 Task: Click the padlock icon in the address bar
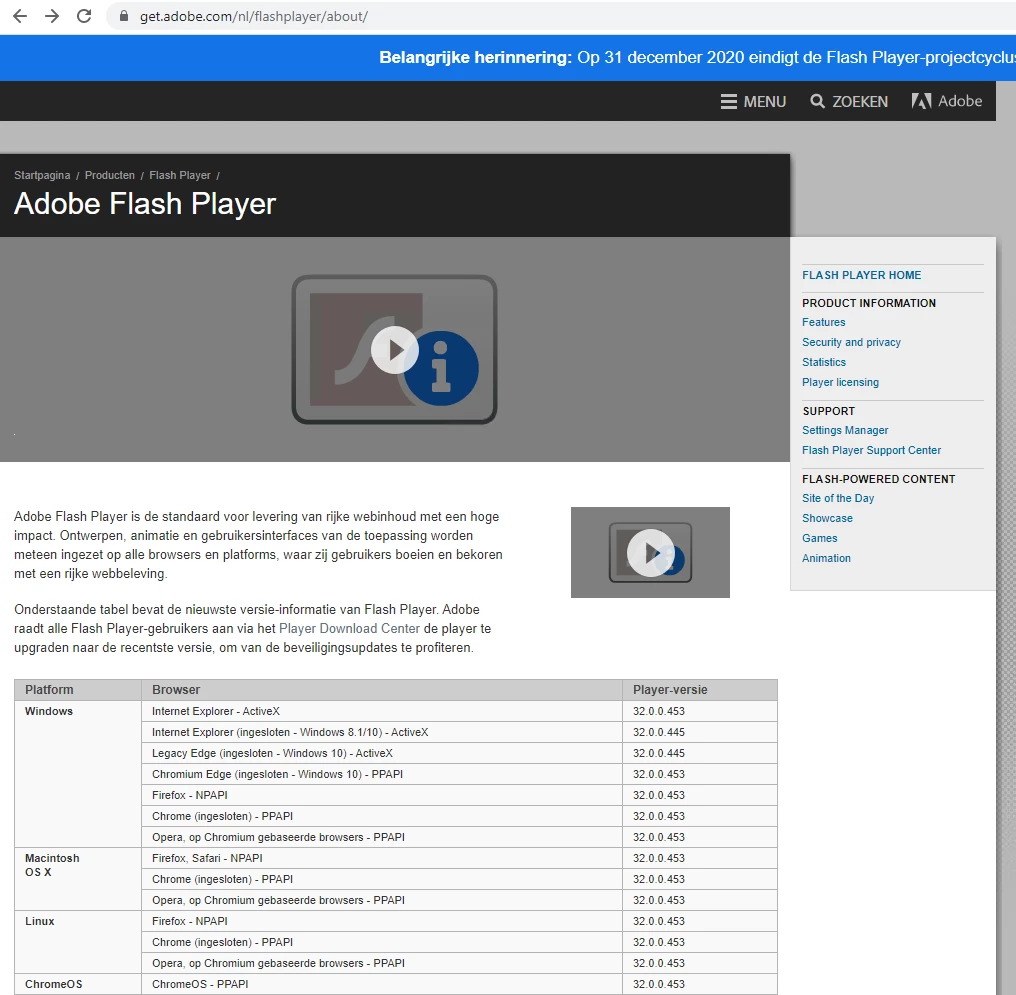(124, 16)
